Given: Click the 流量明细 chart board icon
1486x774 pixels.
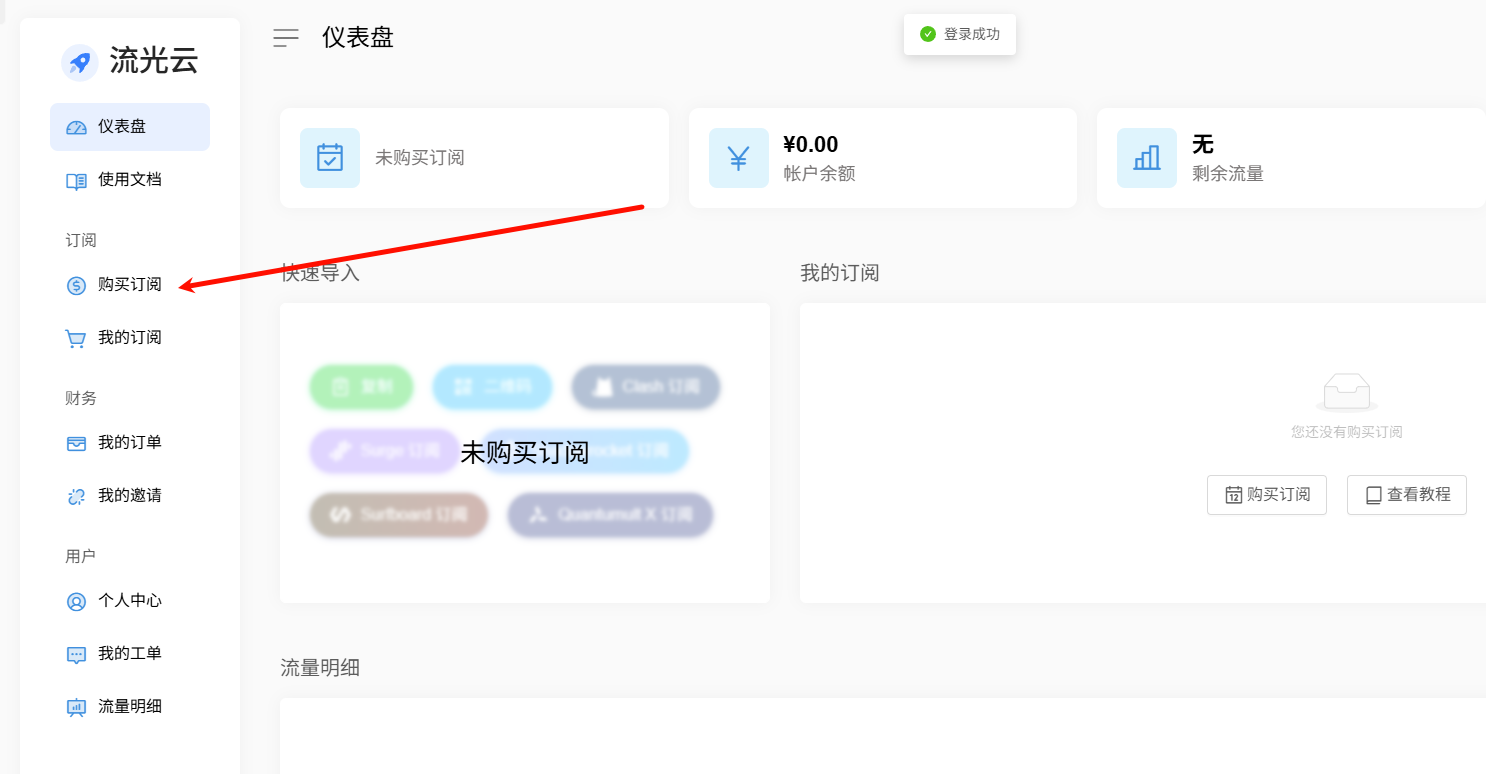Looking at the screenshot, I should pyautogui.click(x=76, y=708).
